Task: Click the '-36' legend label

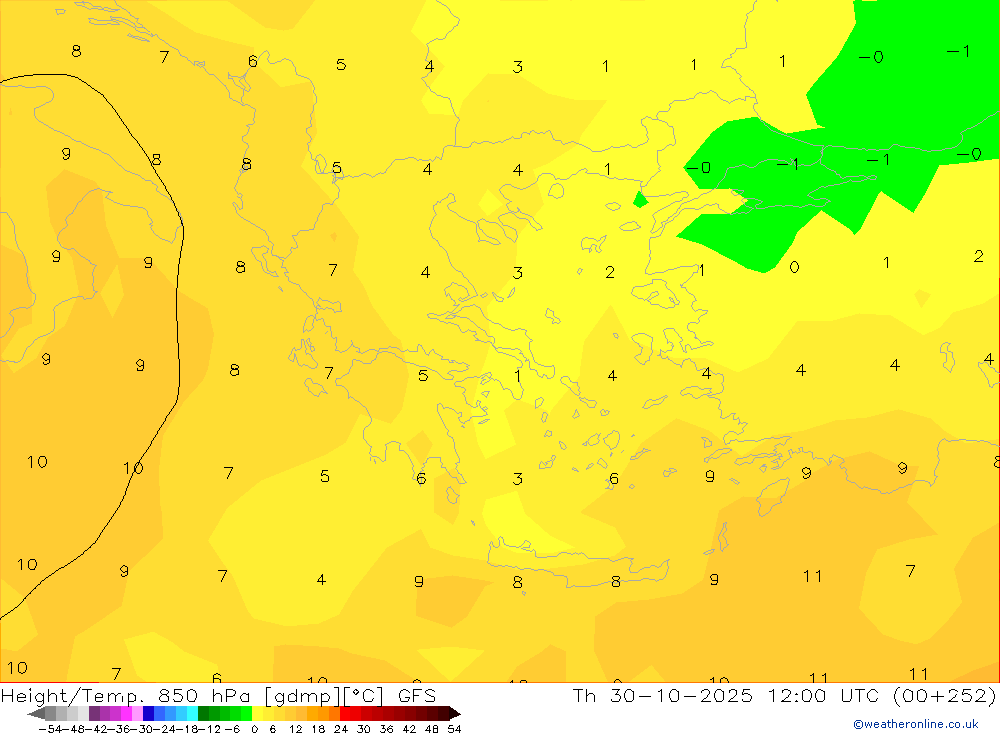Action: [x=119, y=729]
